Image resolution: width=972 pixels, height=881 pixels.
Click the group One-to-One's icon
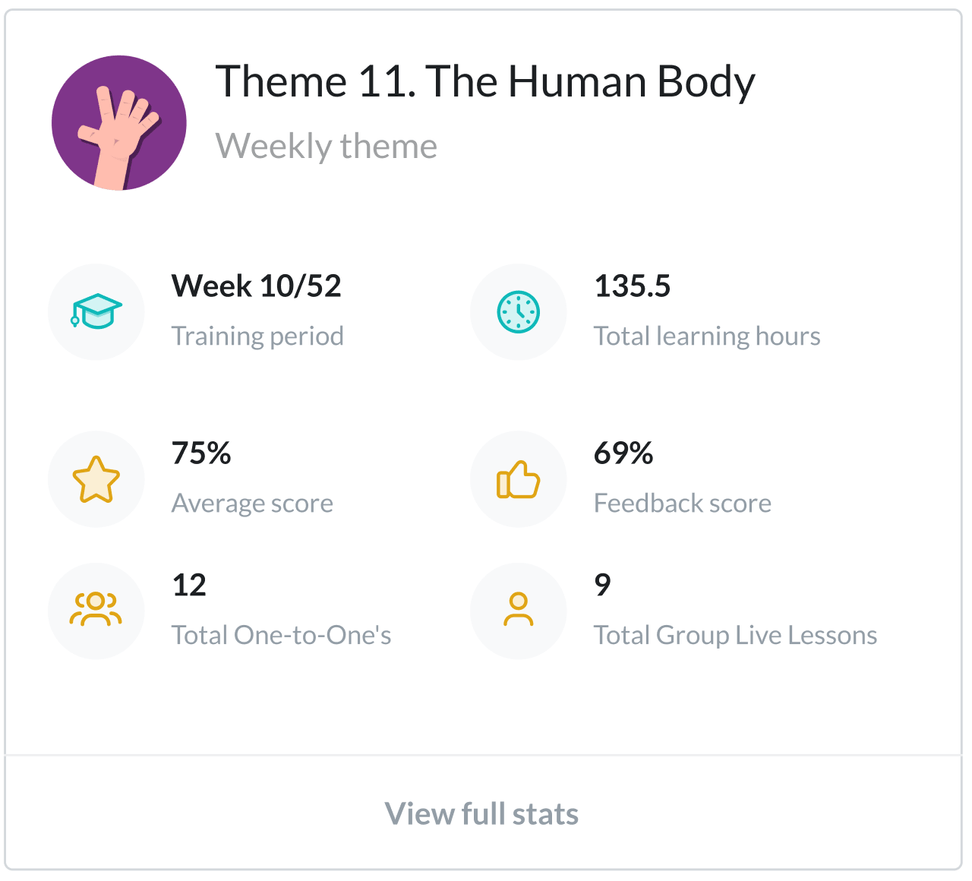tap(96, 610)
